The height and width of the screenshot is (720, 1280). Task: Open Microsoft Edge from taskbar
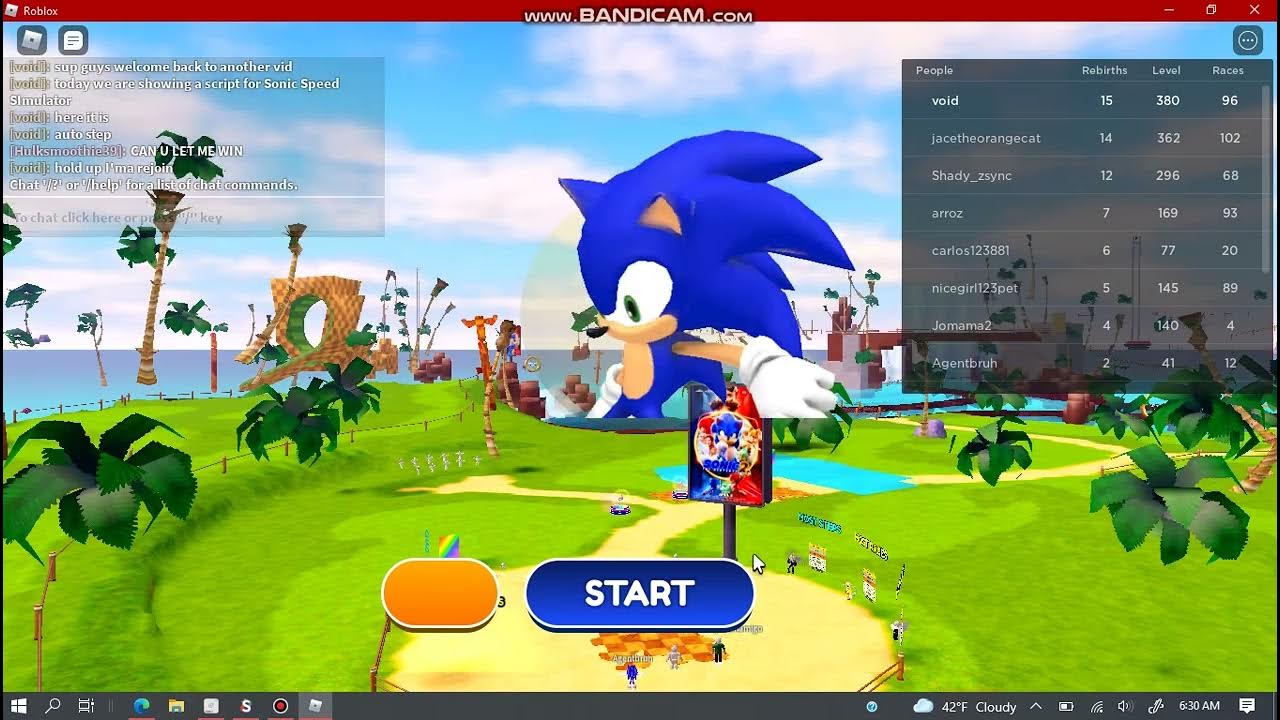tap(141, 706)
